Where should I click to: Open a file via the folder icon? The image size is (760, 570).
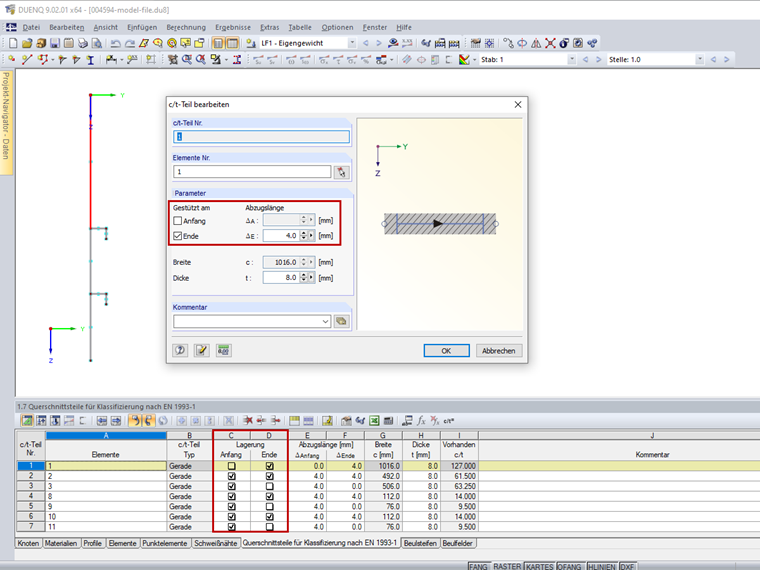pyautogui.click(x=27, y=43)
